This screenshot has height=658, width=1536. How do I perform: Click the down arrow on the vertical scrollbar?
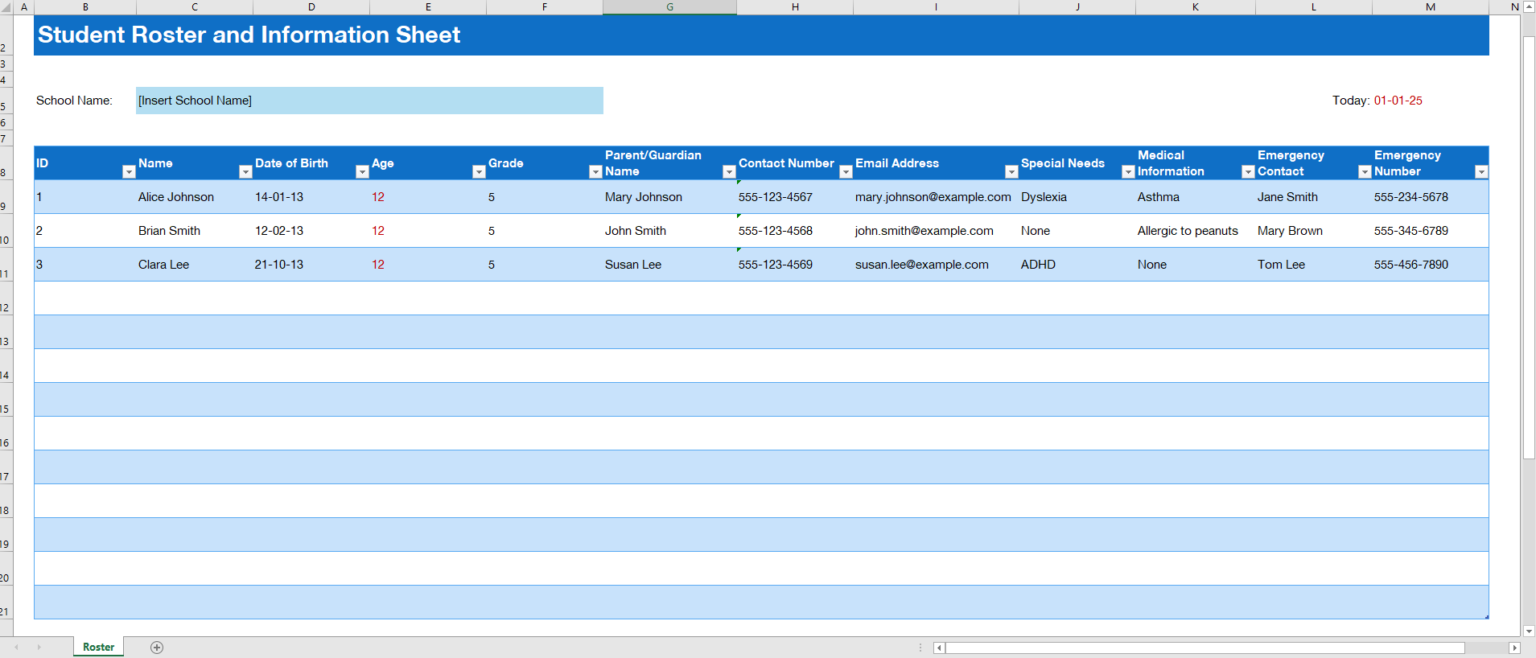pos(1528,630)
